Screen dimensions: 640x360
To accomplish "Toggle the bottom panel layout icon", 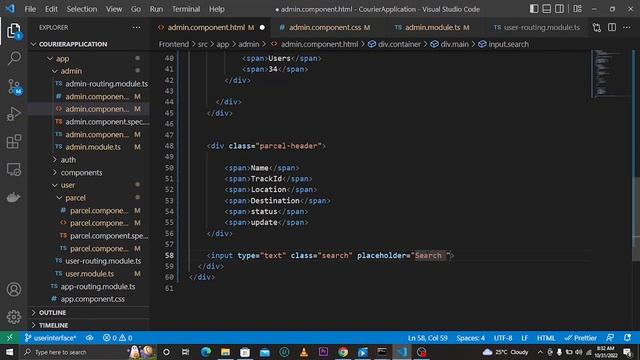I will click(x=547, y=9).
